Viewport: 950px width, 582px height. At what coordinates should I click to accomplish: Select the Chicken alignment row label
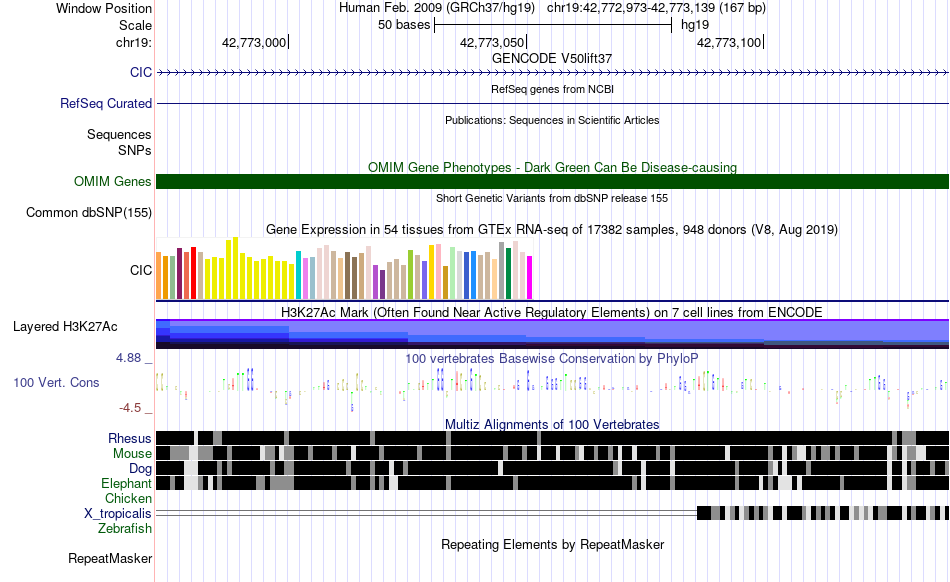coord(128,498)
